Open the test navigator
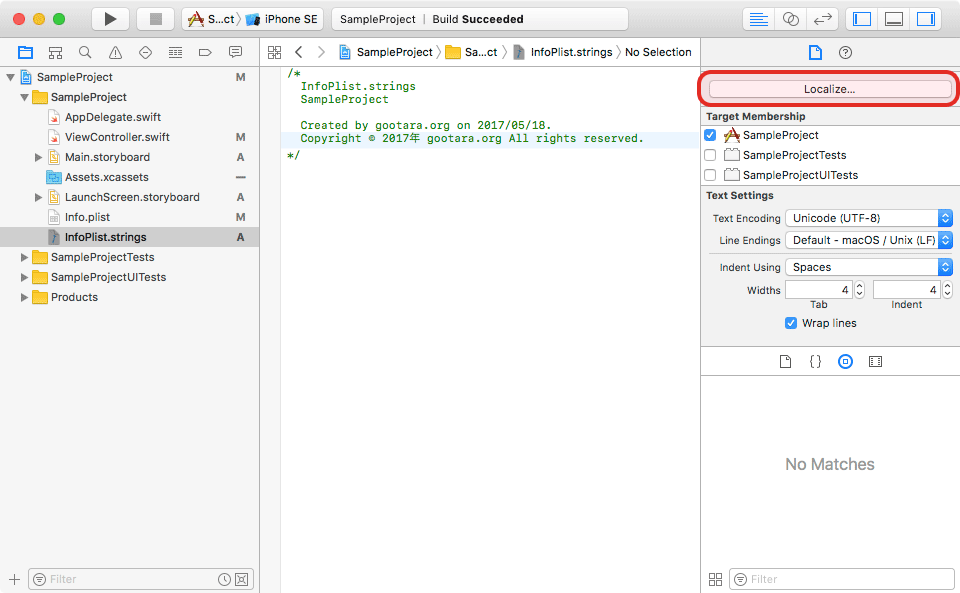Screen dimensions: 960x593 point(145,53)
